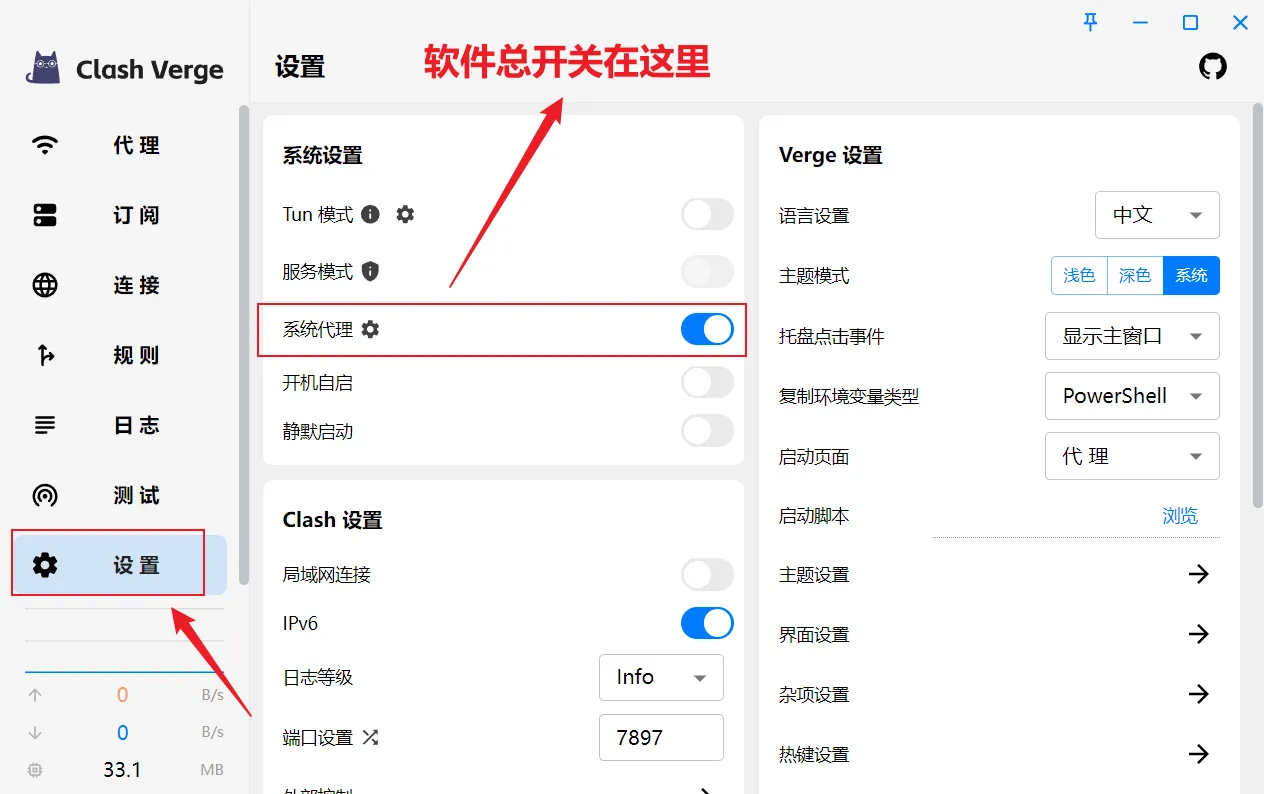Open the GitHub repository icon

[1212, 67]
